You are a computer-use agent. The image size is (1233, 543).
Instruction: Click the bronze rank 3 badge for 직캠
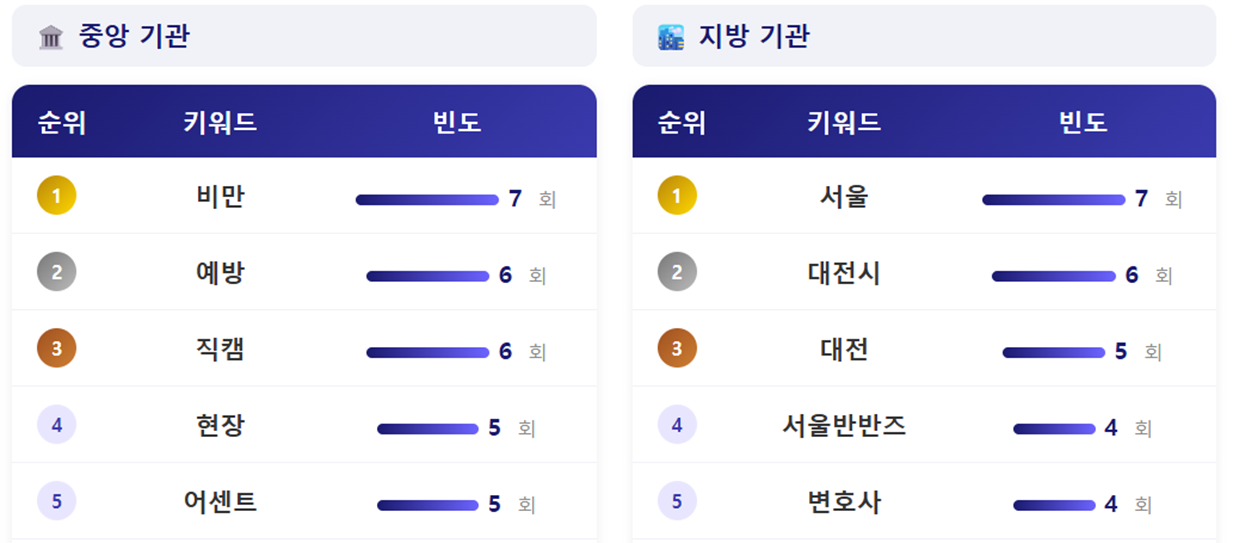point(57,349)
